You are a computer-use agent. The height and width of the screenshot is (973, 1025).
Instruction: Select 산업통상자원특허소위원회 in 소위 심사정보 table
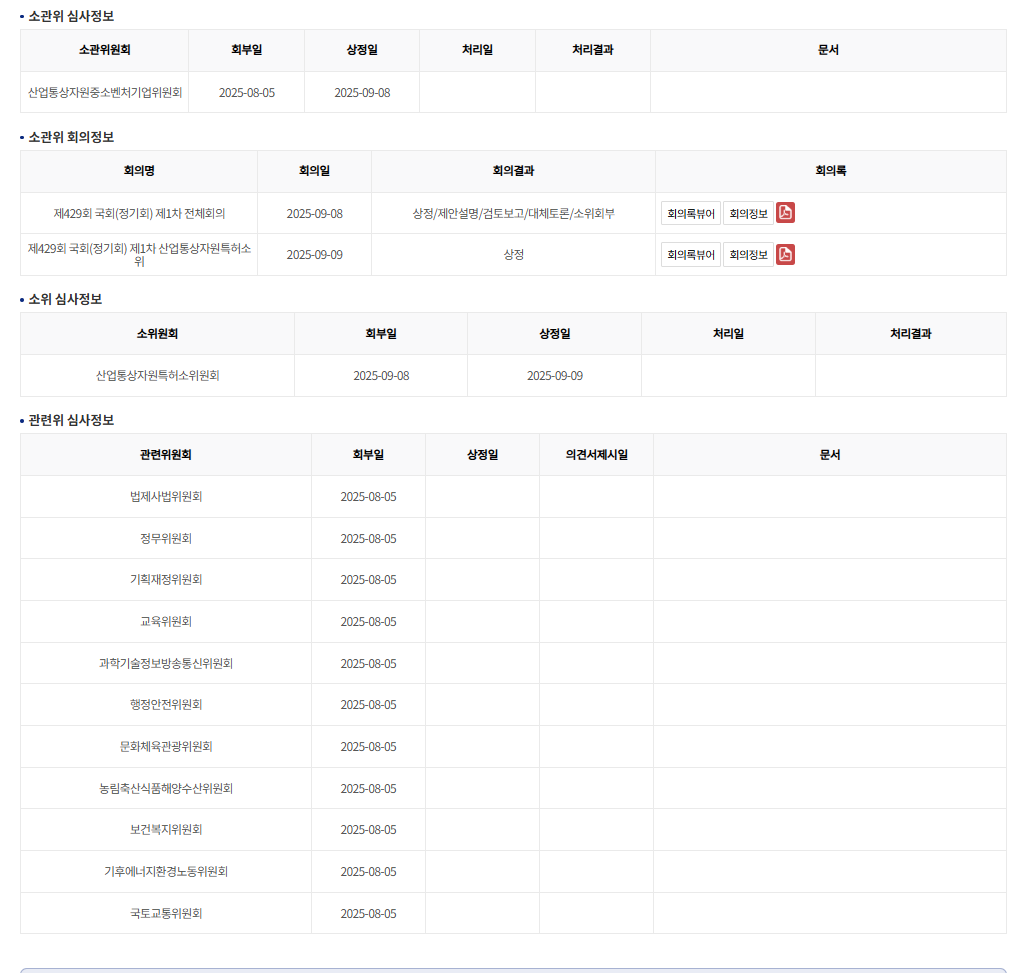point(157,376)
